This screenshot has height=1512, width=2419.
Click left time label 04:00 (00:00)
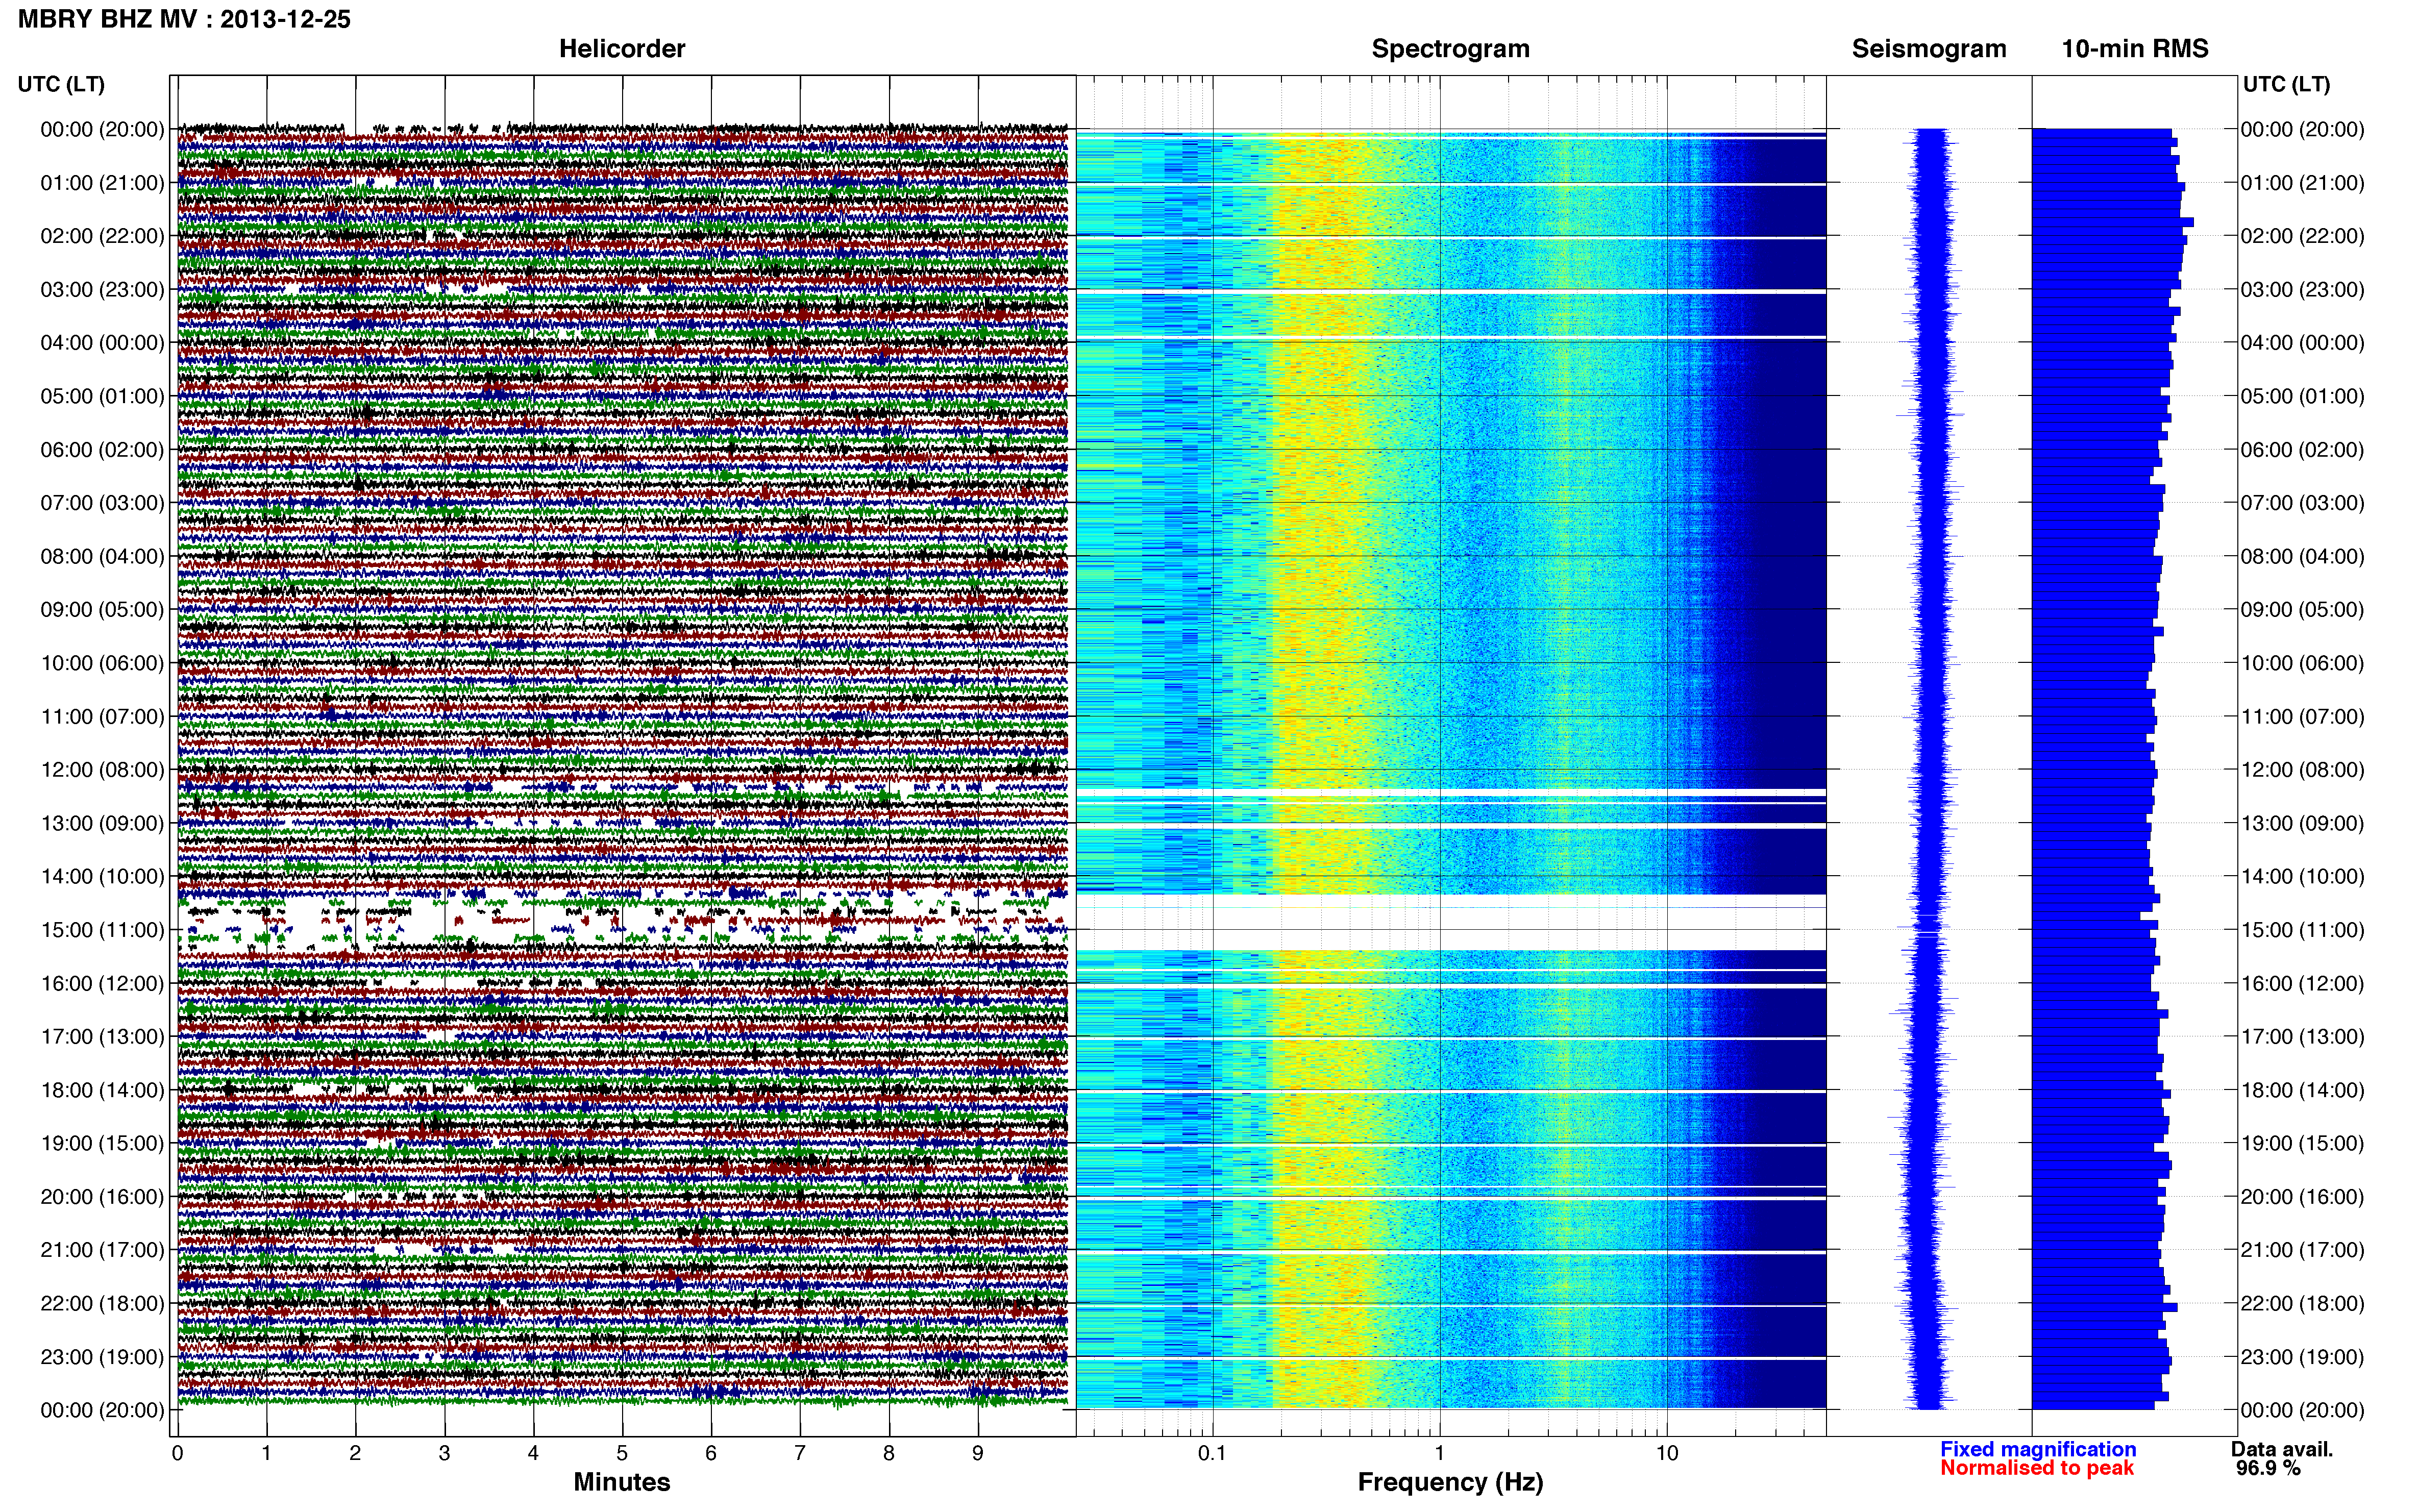102,343
